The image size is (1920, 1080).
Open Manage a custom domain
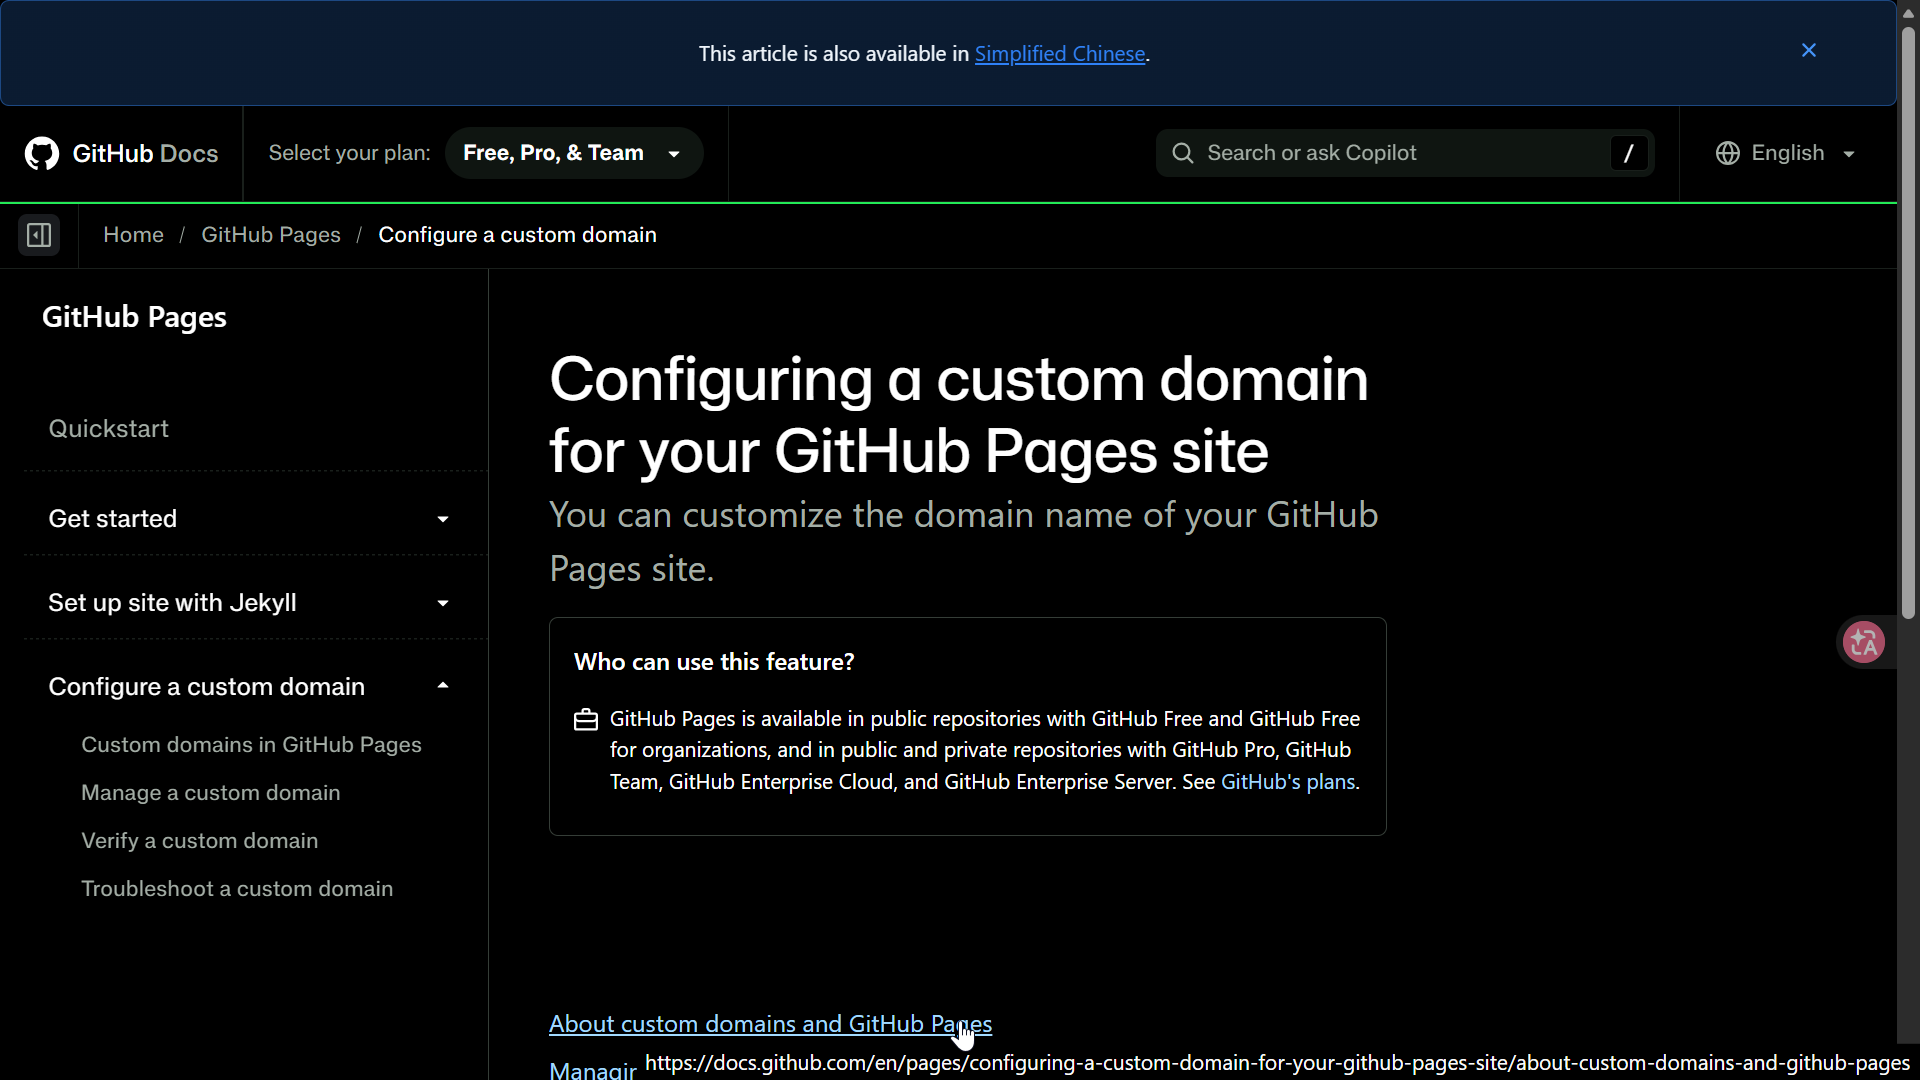point(211,793)
